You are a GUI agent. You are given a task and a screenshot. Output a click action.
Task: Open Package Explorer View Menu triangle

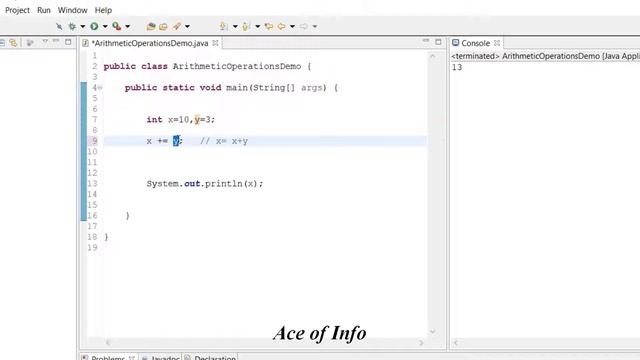coord(45,41)
